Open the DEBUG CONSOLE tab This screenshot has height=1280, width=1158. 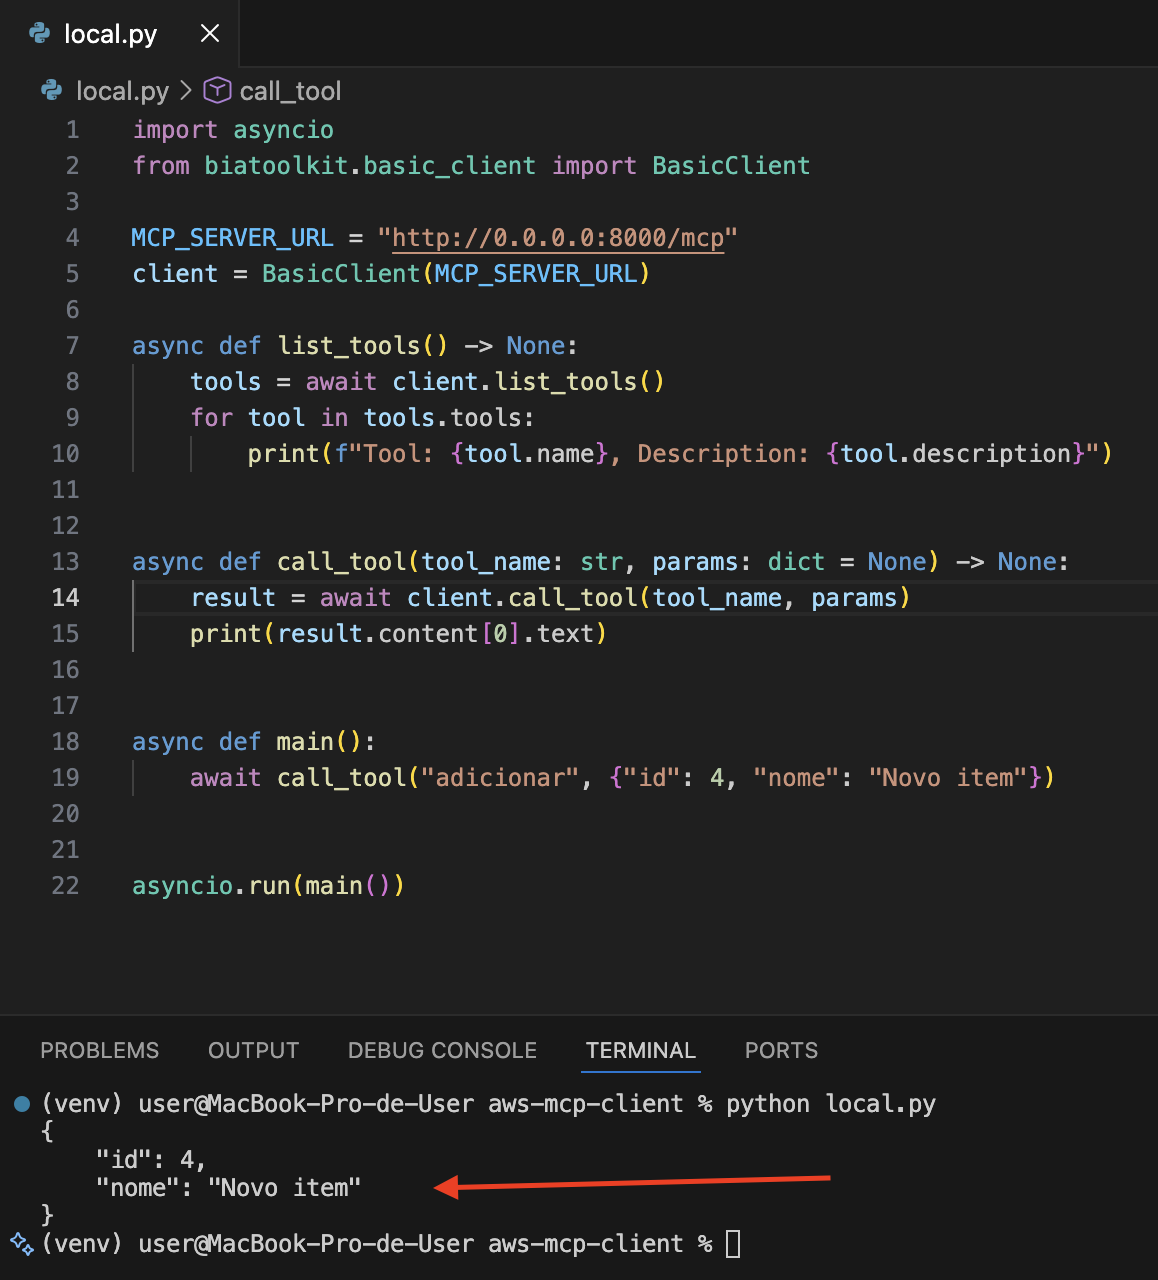[x=442, y=1050]
